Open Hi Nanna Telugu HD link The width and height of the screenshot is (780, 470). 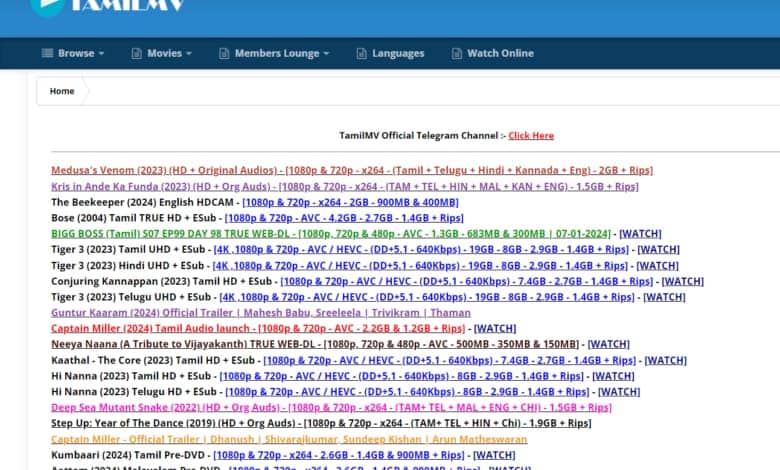407,392
